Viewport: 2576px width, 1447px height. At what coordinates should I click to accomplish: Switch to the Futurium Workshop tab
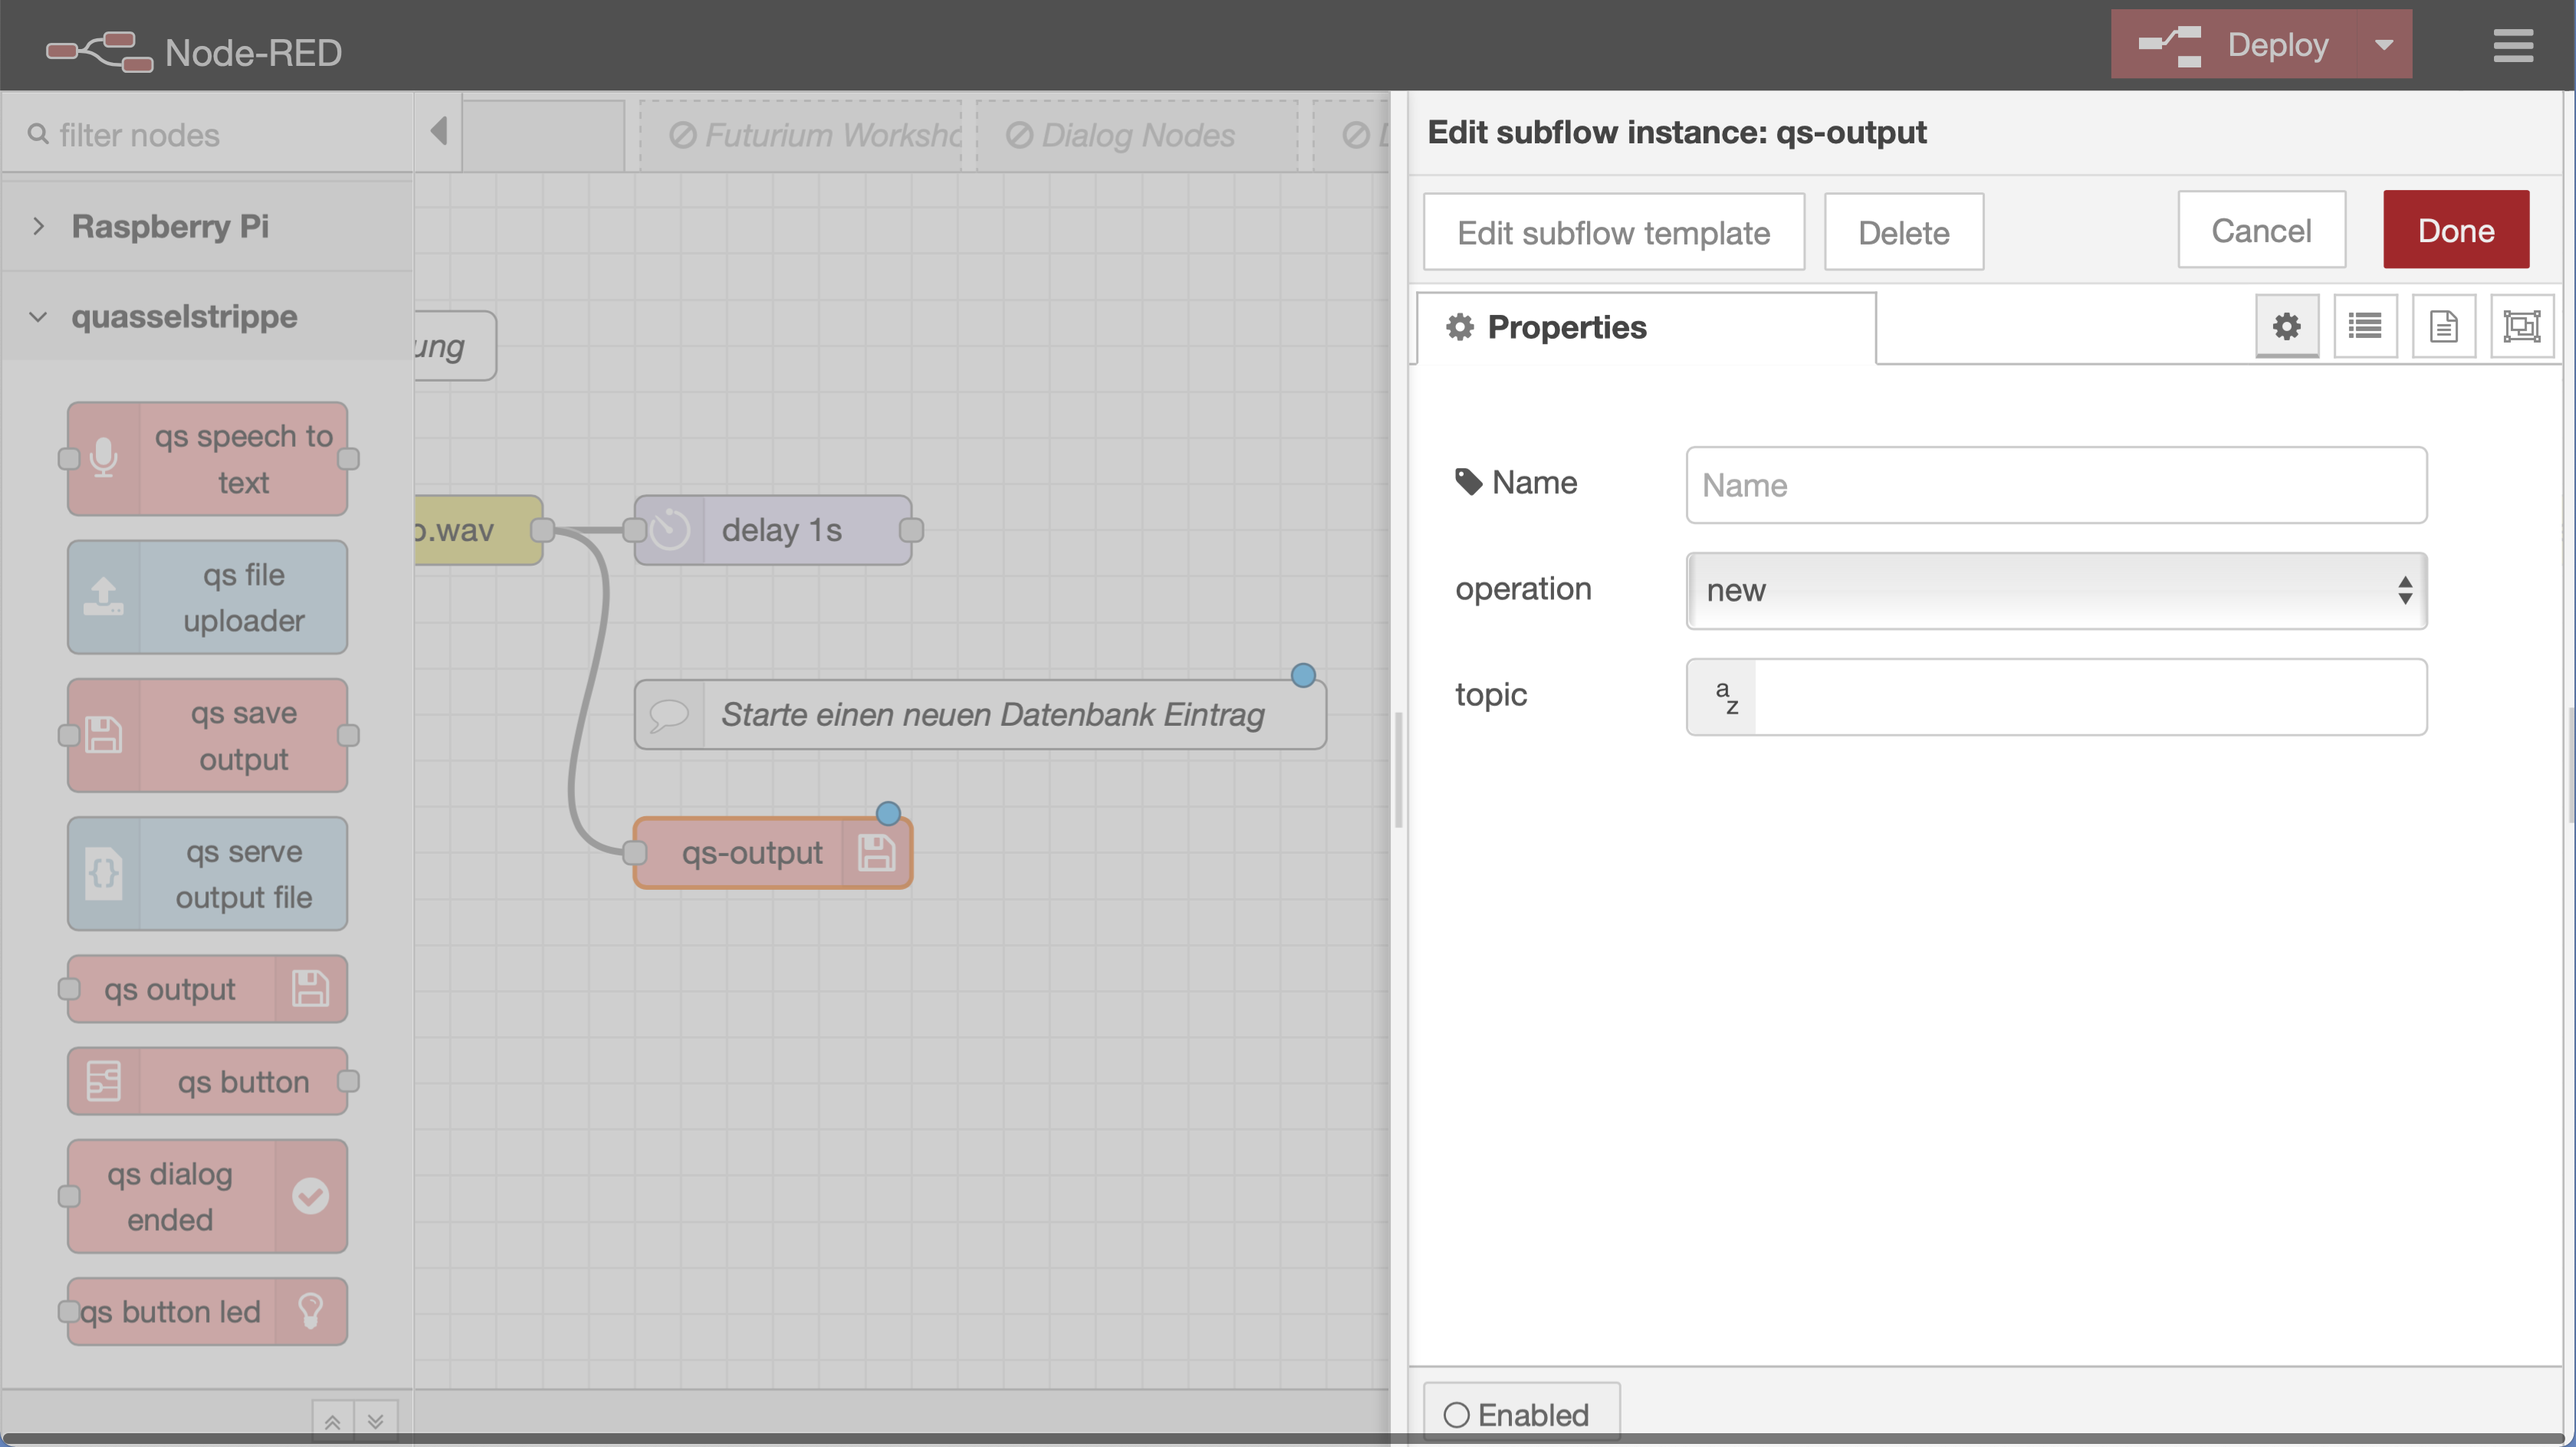point(801,135)
